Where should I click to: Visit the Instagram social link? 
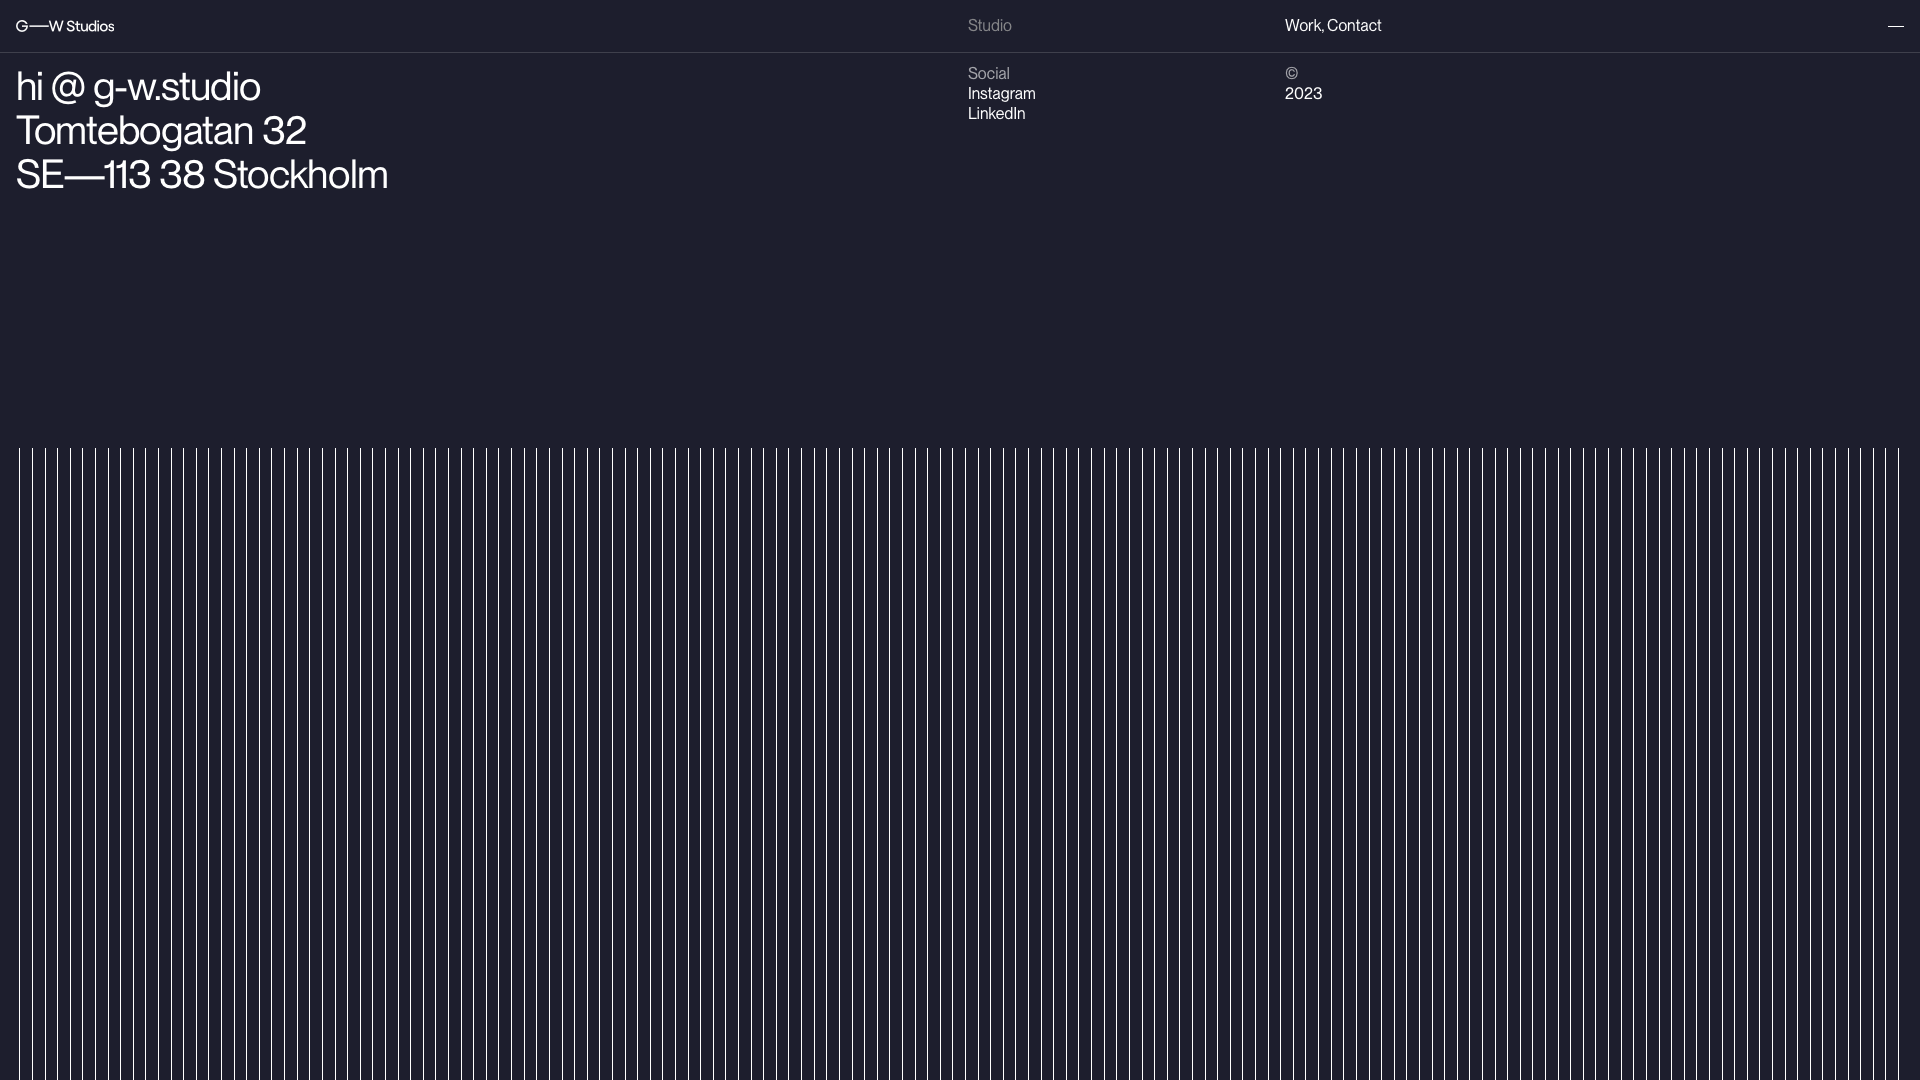1001,93
